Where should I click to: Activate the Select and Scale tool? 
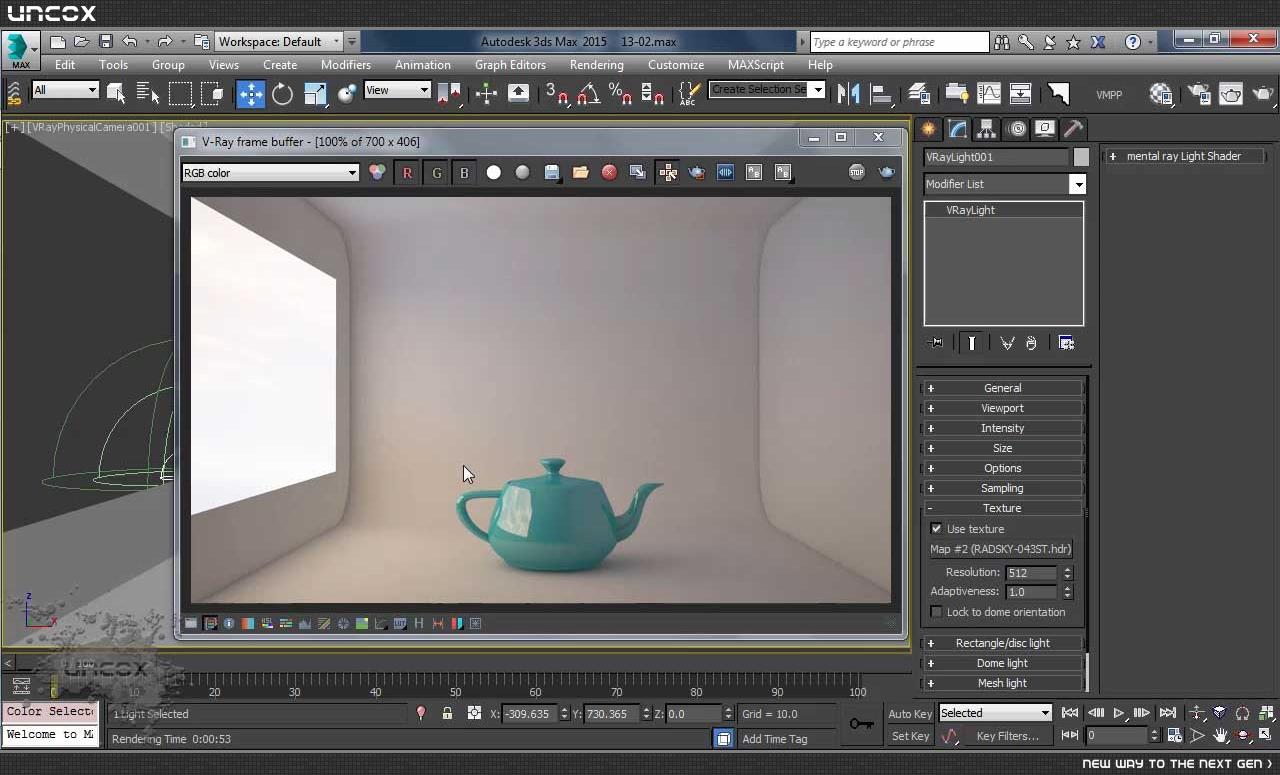point(315,94)
